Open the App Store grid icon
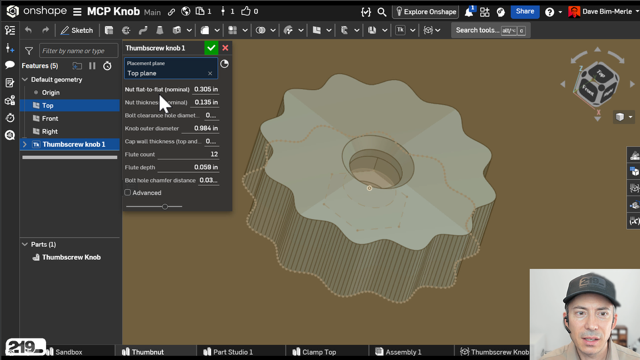The width and height of the screenshot is (640, 360). click(x=484, y=12)
